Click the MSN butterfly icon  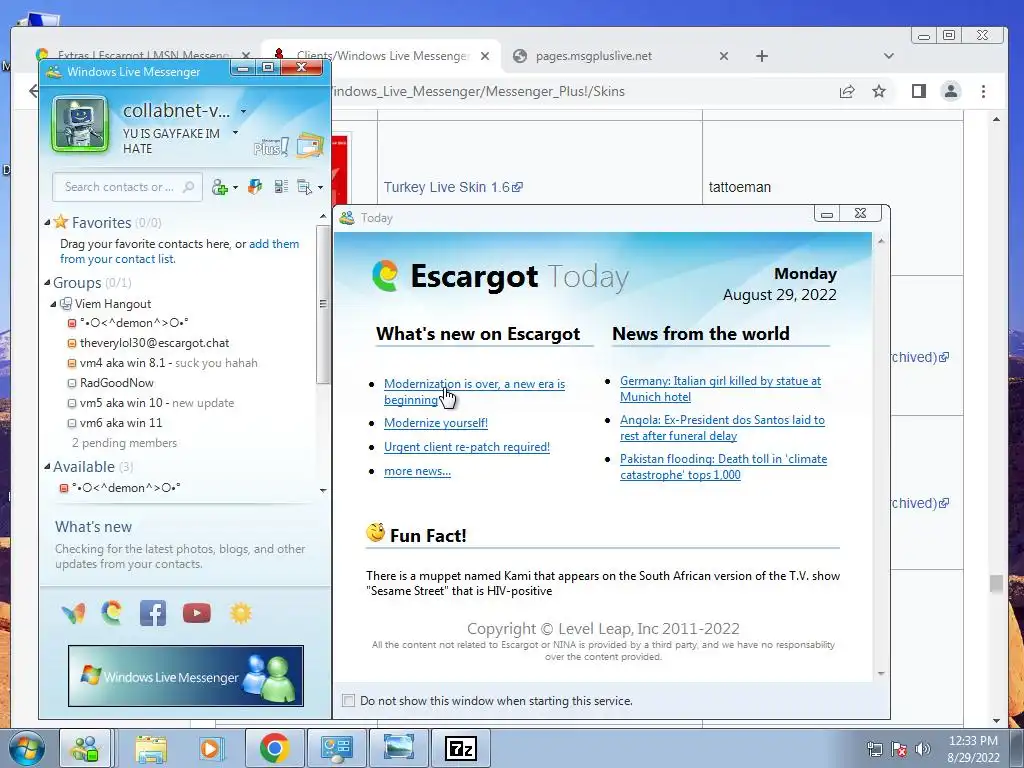(x=73, y=613)
